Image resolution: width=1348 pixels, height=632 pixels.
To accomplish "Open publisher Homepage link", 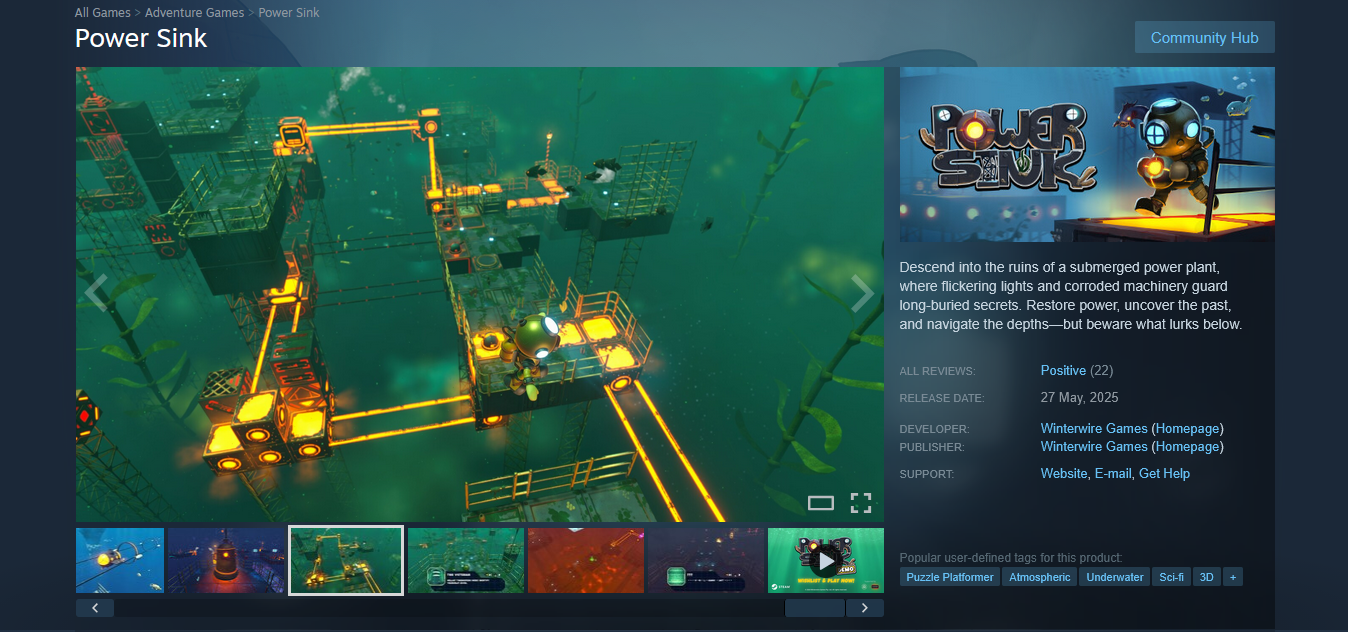I will pos(1187,446).
